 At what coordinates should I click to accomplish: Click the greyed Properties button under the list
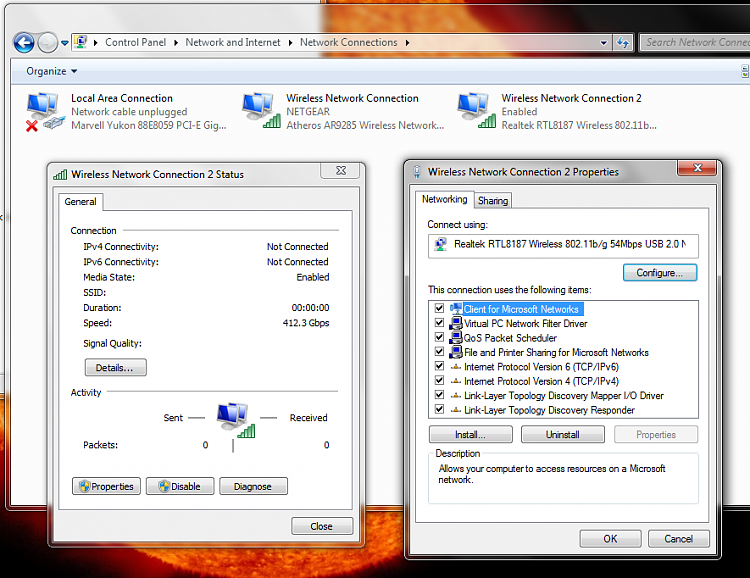coord(656,434)
